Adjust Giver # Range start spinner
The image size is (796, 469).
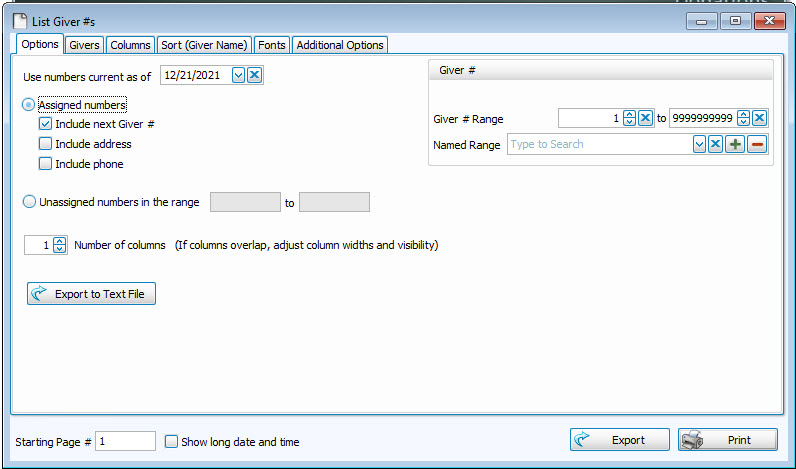click(x=629, y=118)
